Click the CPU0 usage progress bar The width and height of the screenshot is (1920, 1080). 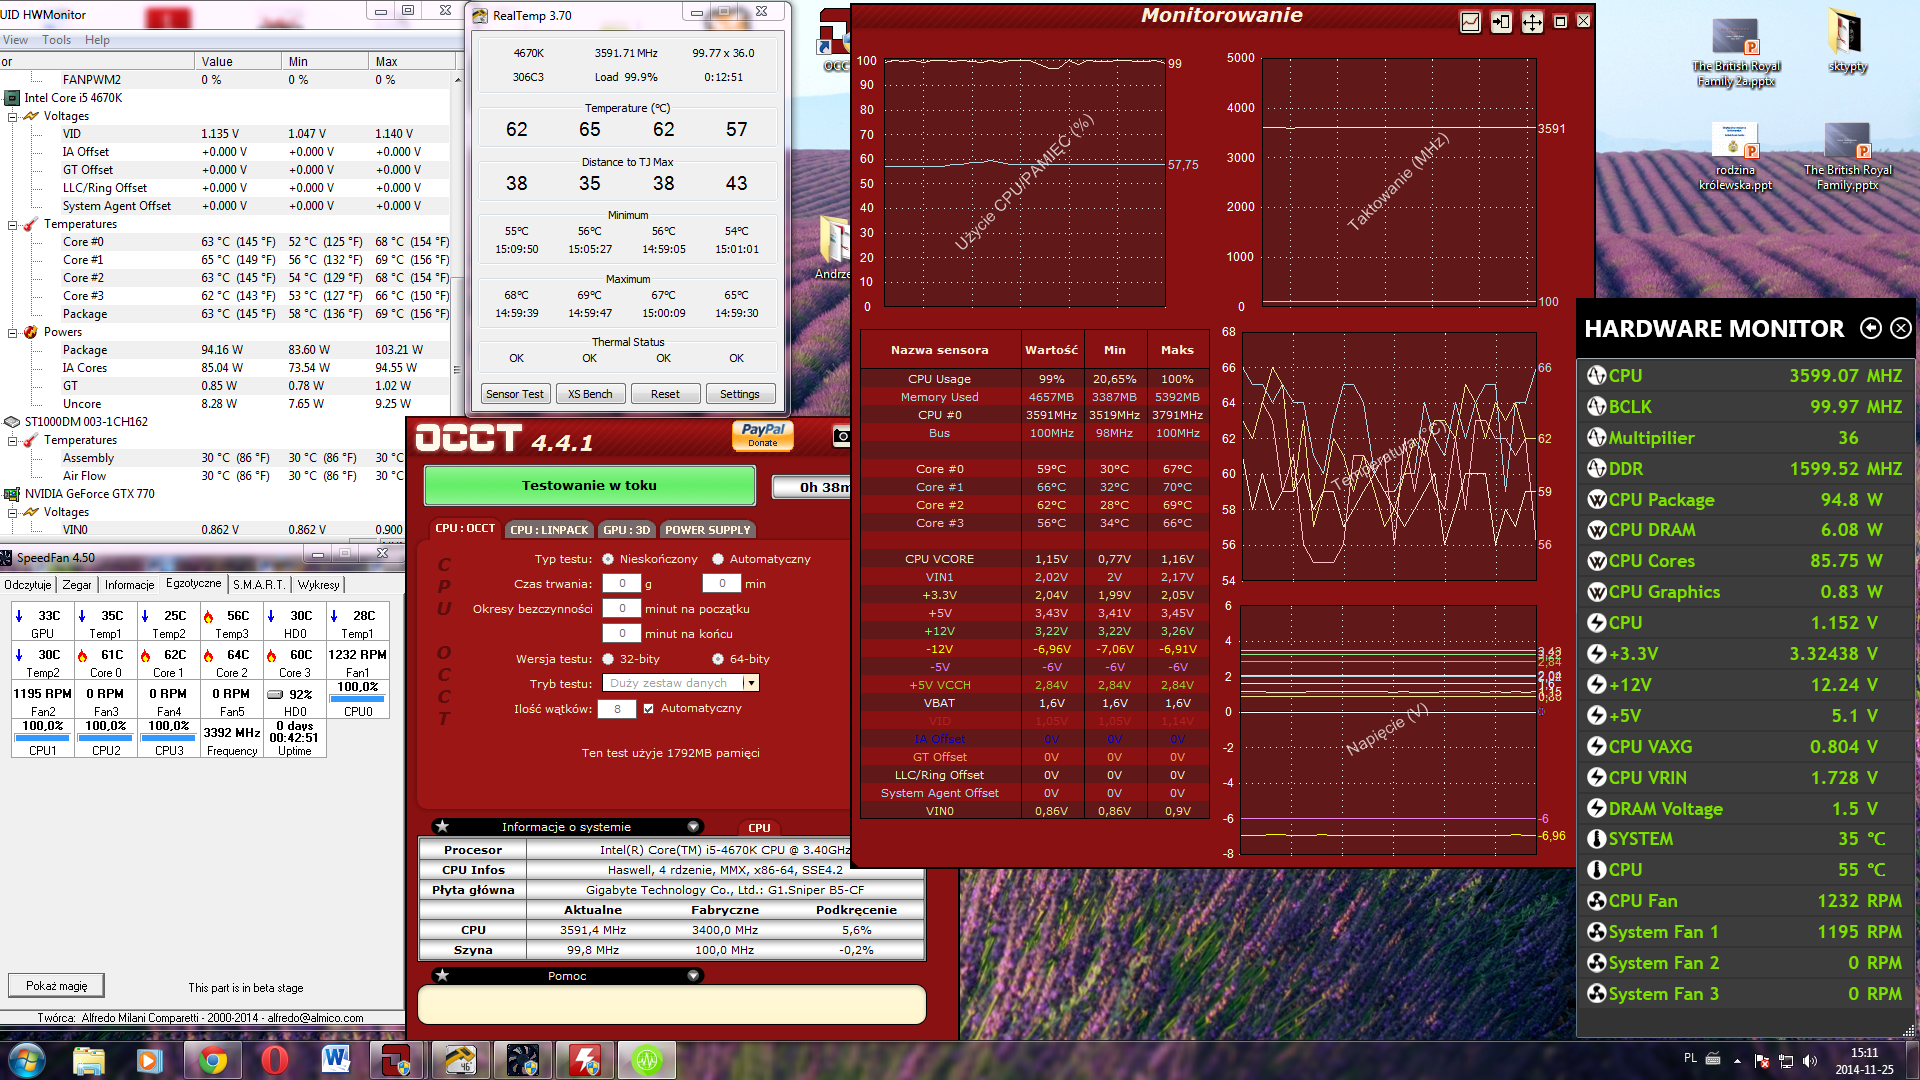coord(357,699)
